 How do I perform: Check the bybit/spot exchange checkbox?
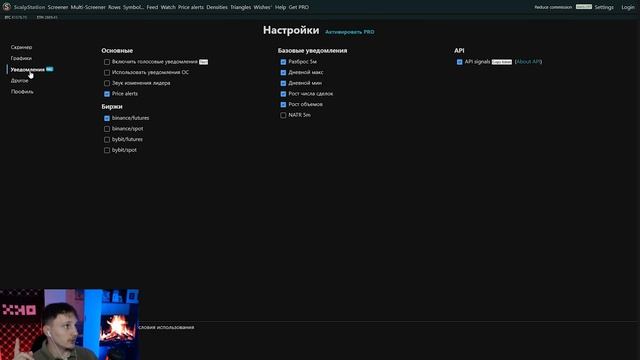[x=107, y=150]
